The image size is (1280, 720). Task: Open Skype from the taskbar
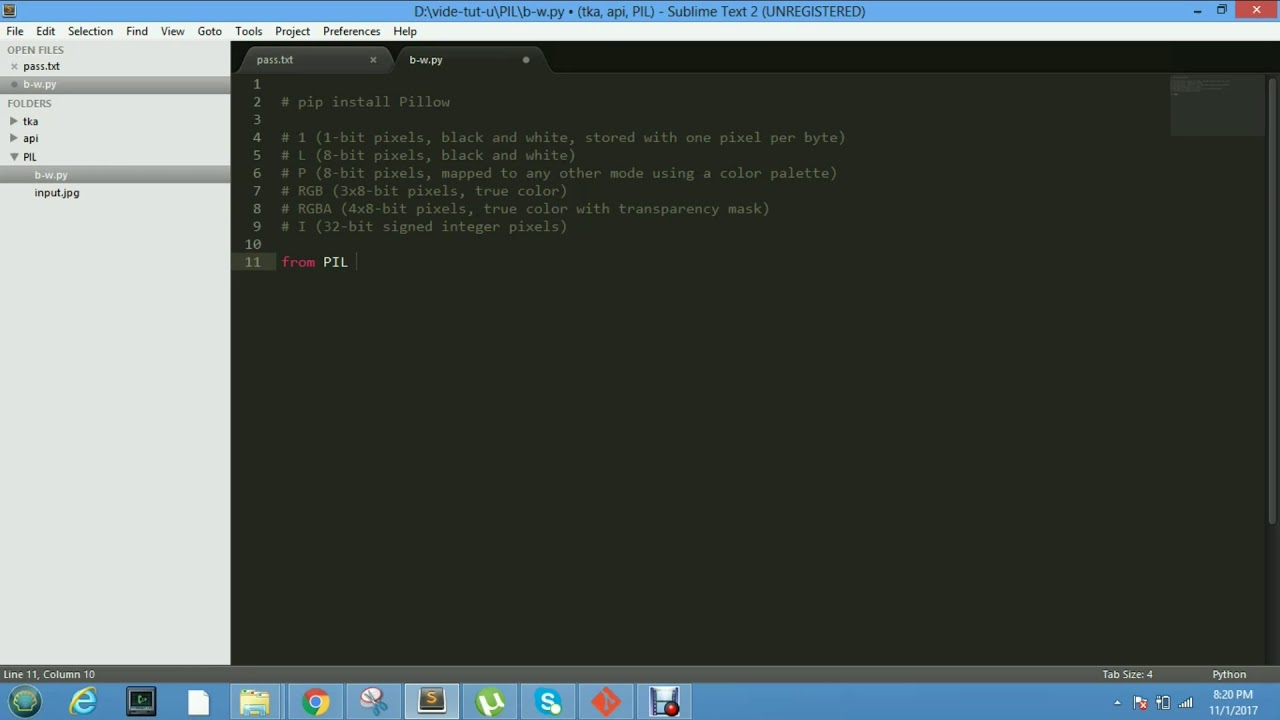(x=548, y=702)
